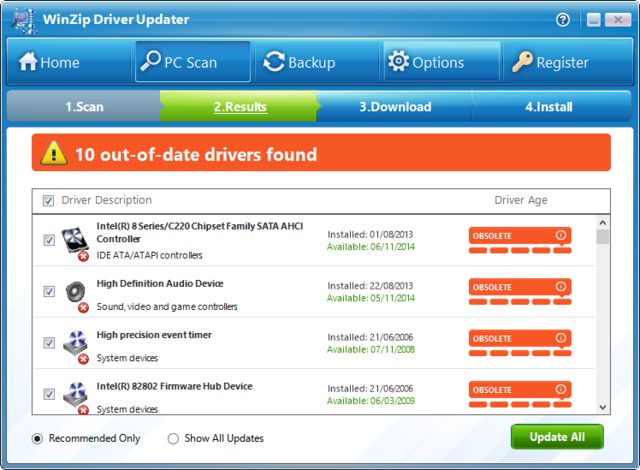Click the Home house icon
Viewport: 640px width, 470px height.
coord(28,62)
